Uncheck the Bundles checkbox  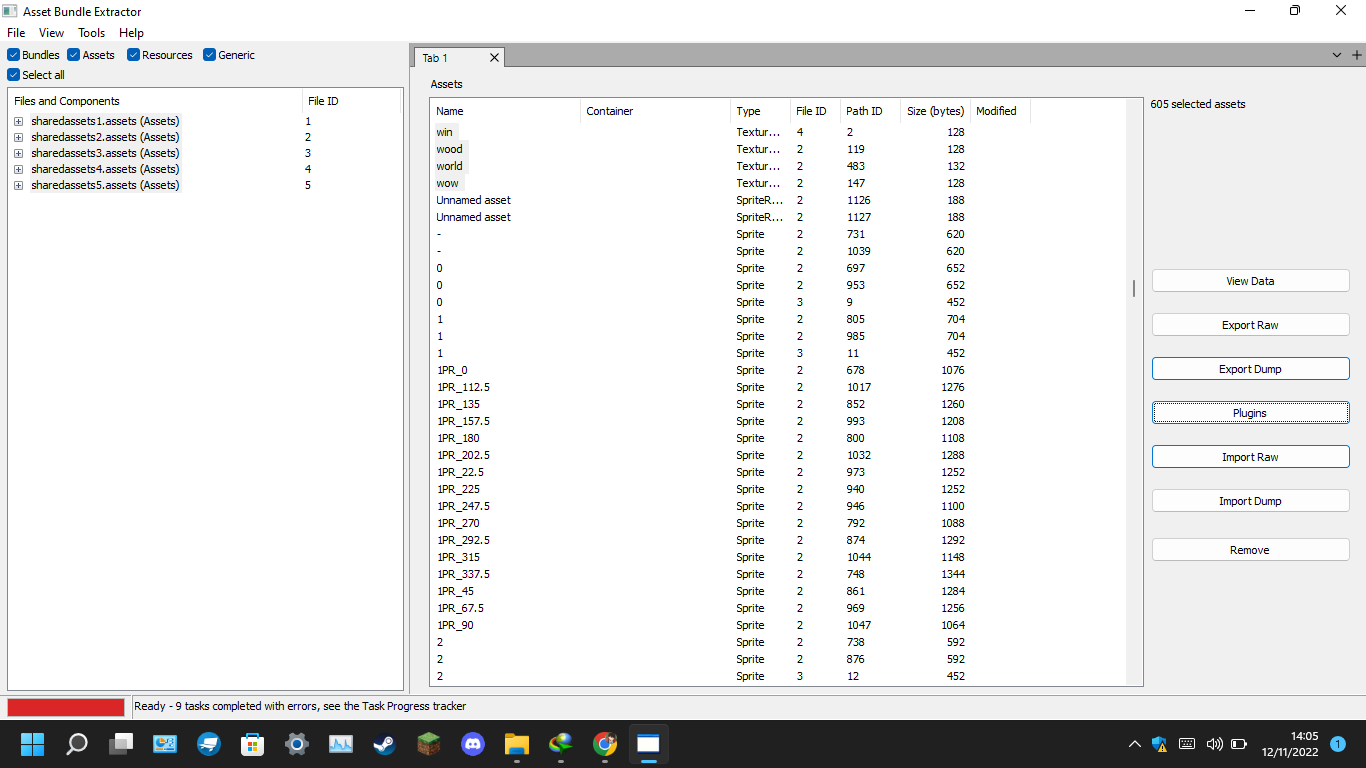(11, 55)
